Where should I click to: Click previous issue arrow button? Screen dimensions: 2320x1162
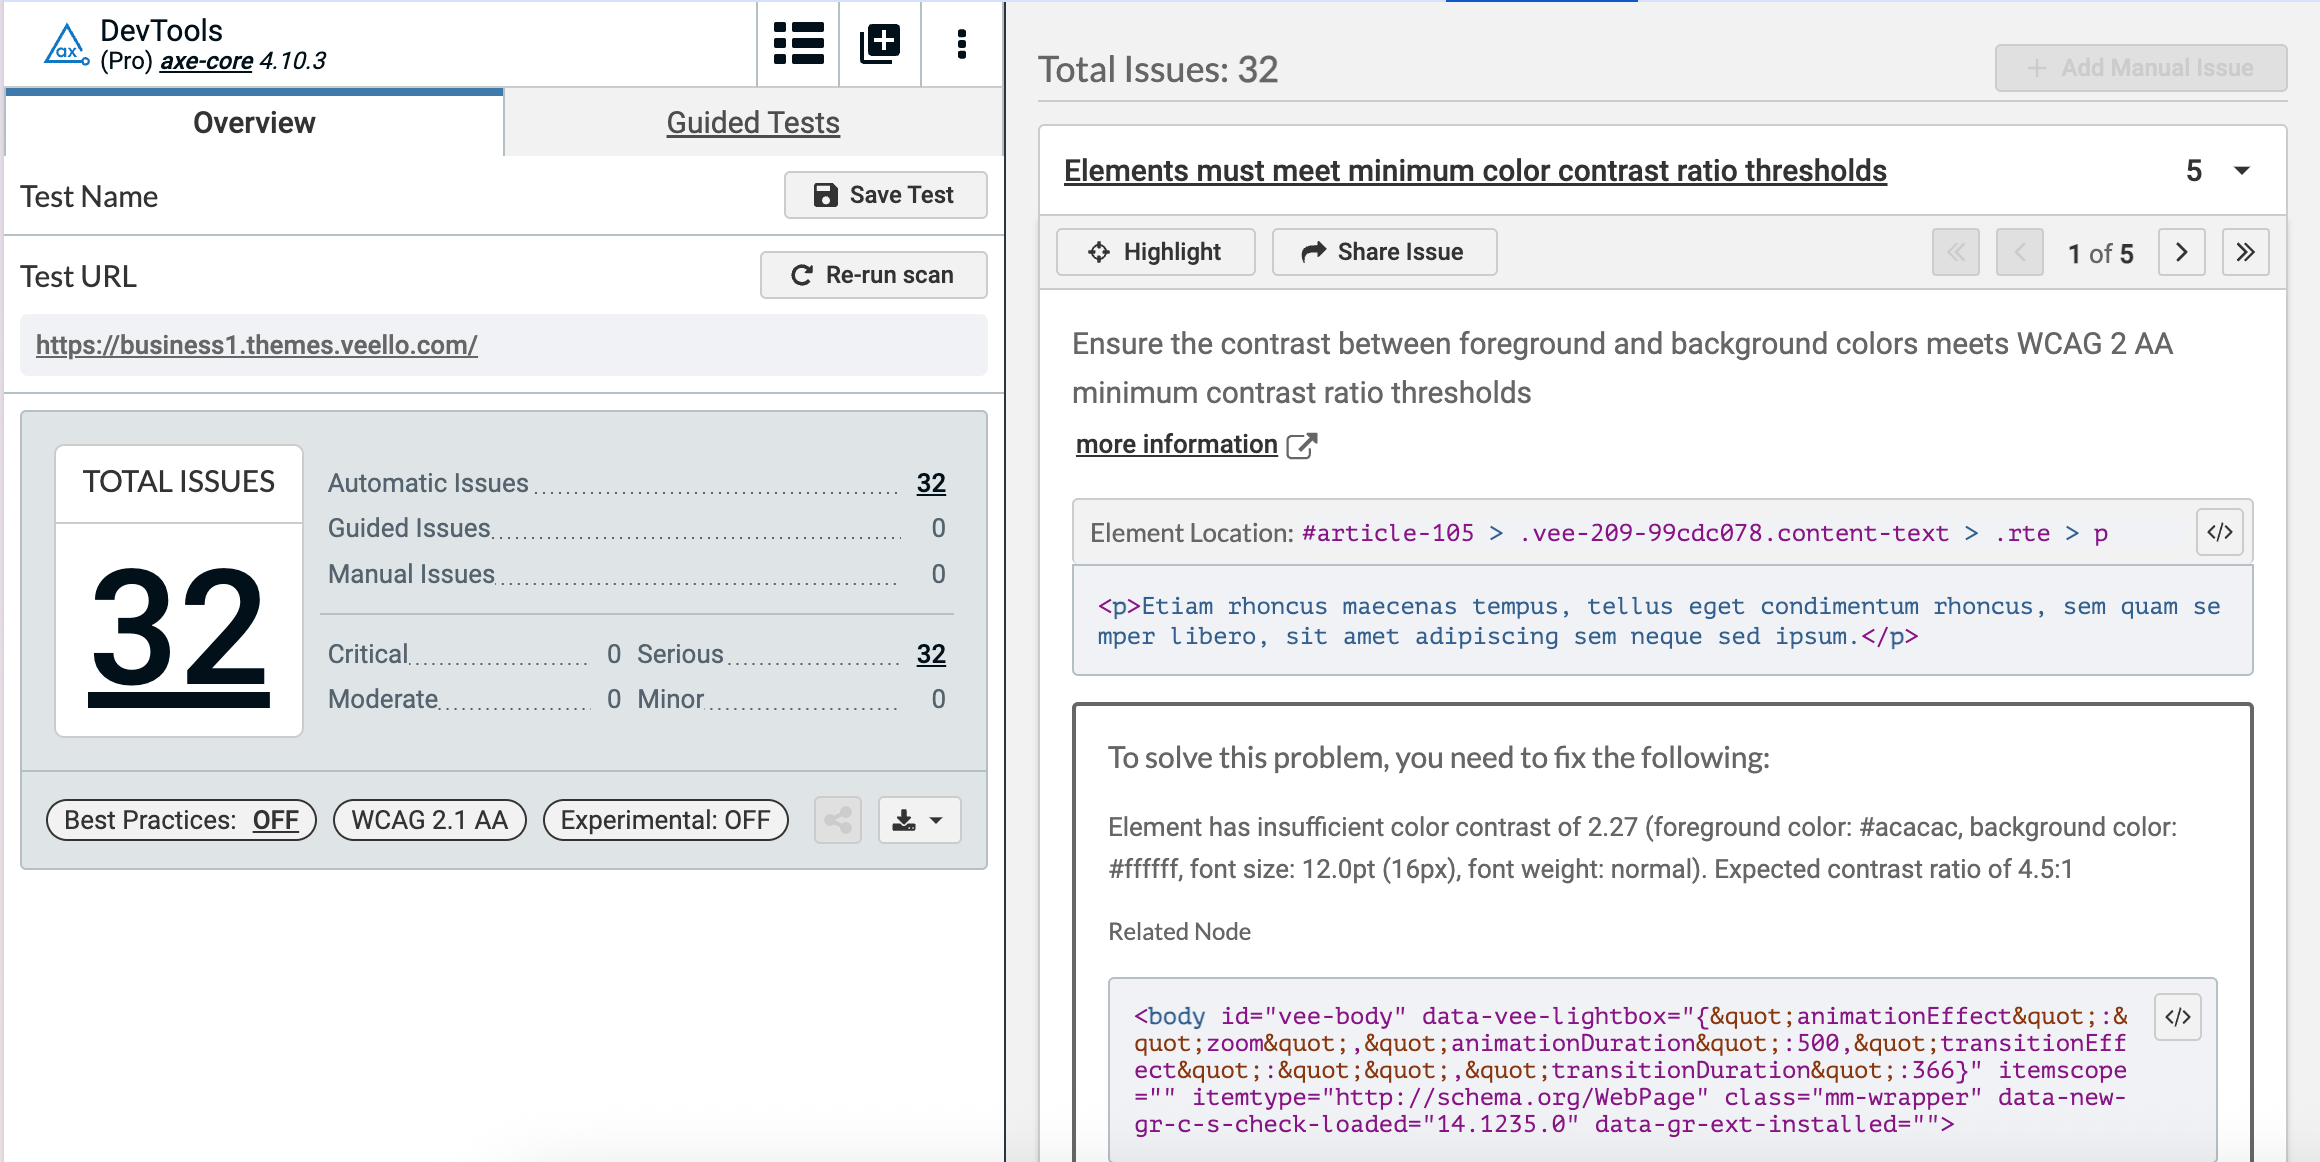tap(2020, 253)
